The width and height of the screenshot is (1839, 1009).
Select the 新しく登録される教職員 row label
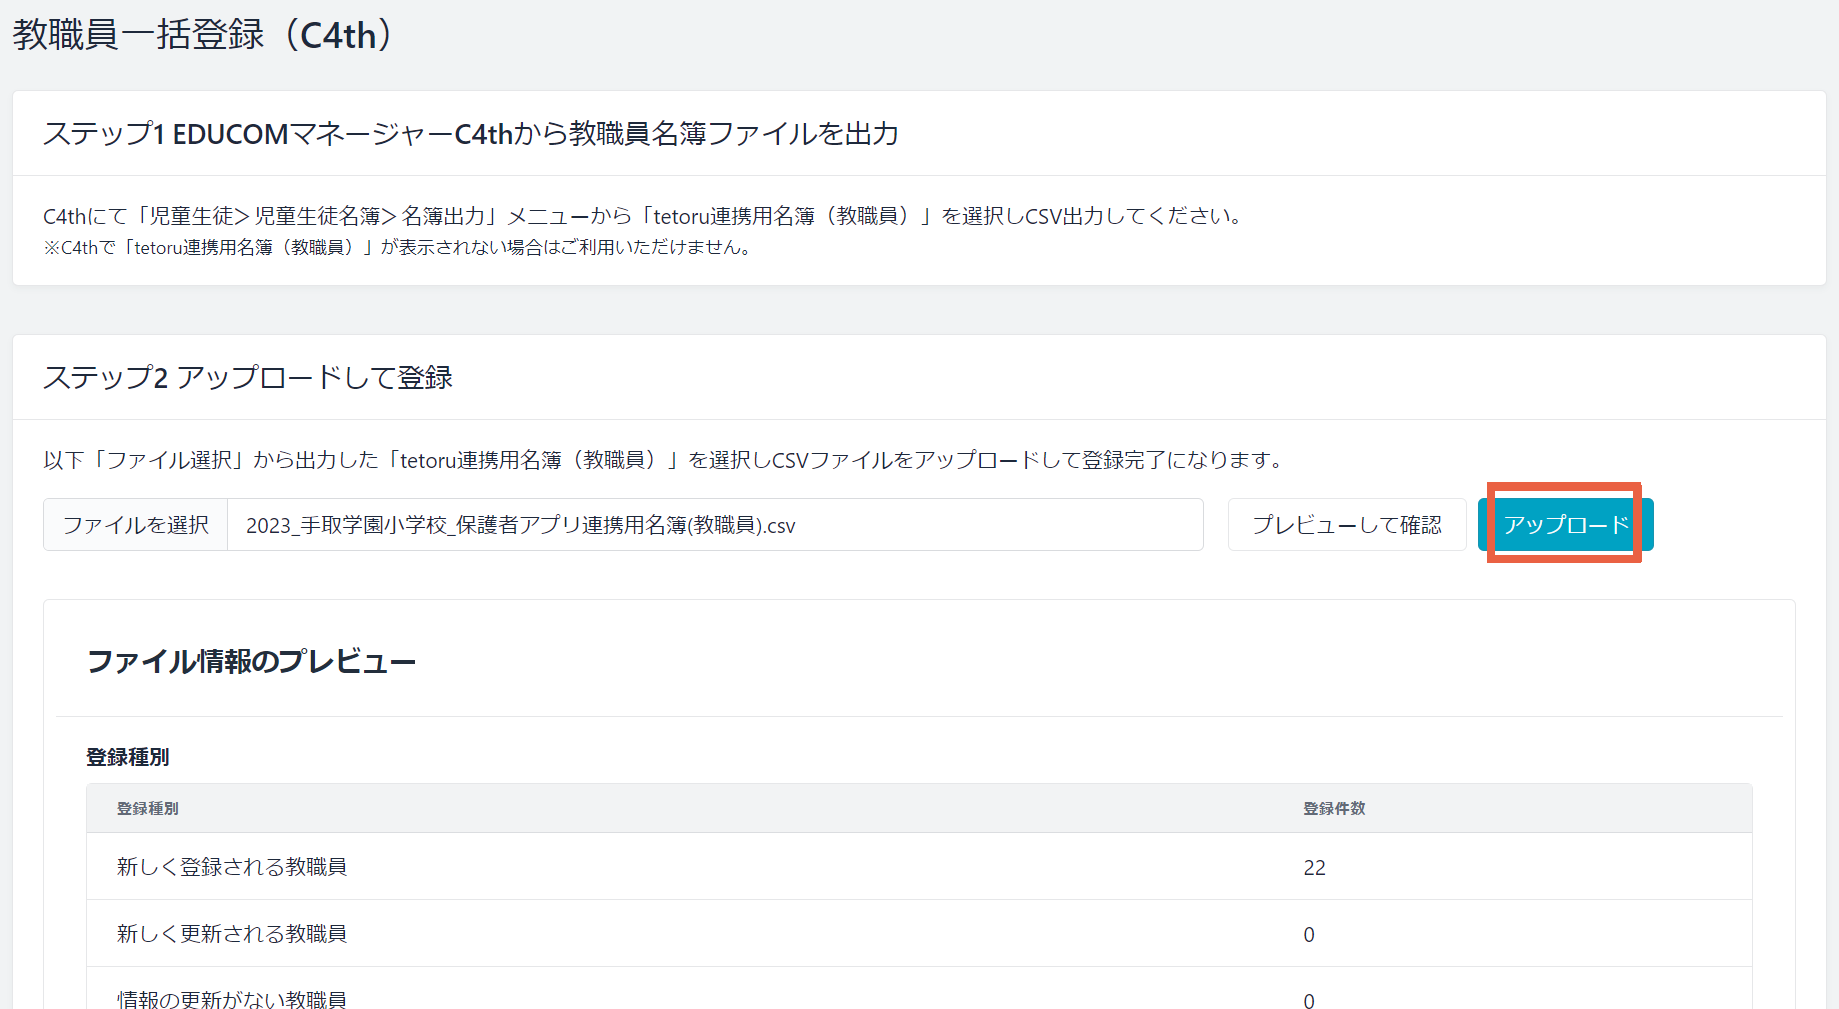click(232, 867)
